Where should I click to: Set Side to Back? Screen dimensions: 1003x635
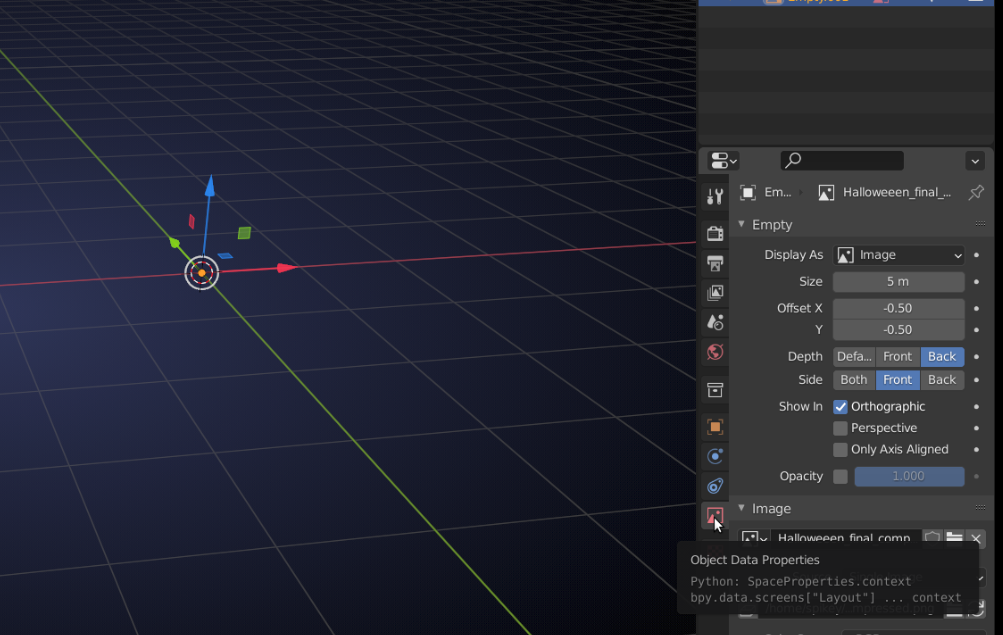click(x=942, y=380)
